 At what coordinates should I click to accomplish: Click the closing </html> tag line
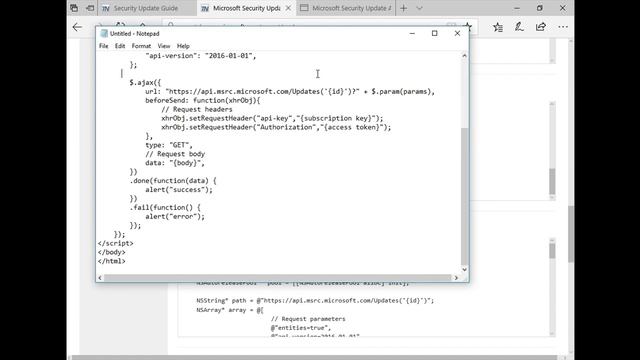click(x=111, y=261)
